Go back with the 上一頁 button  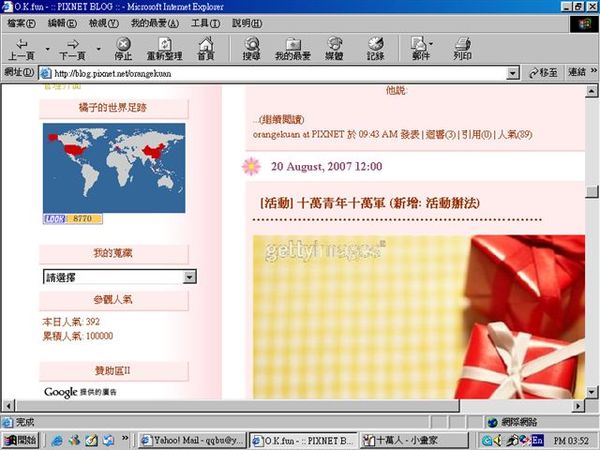pos(22,49)
